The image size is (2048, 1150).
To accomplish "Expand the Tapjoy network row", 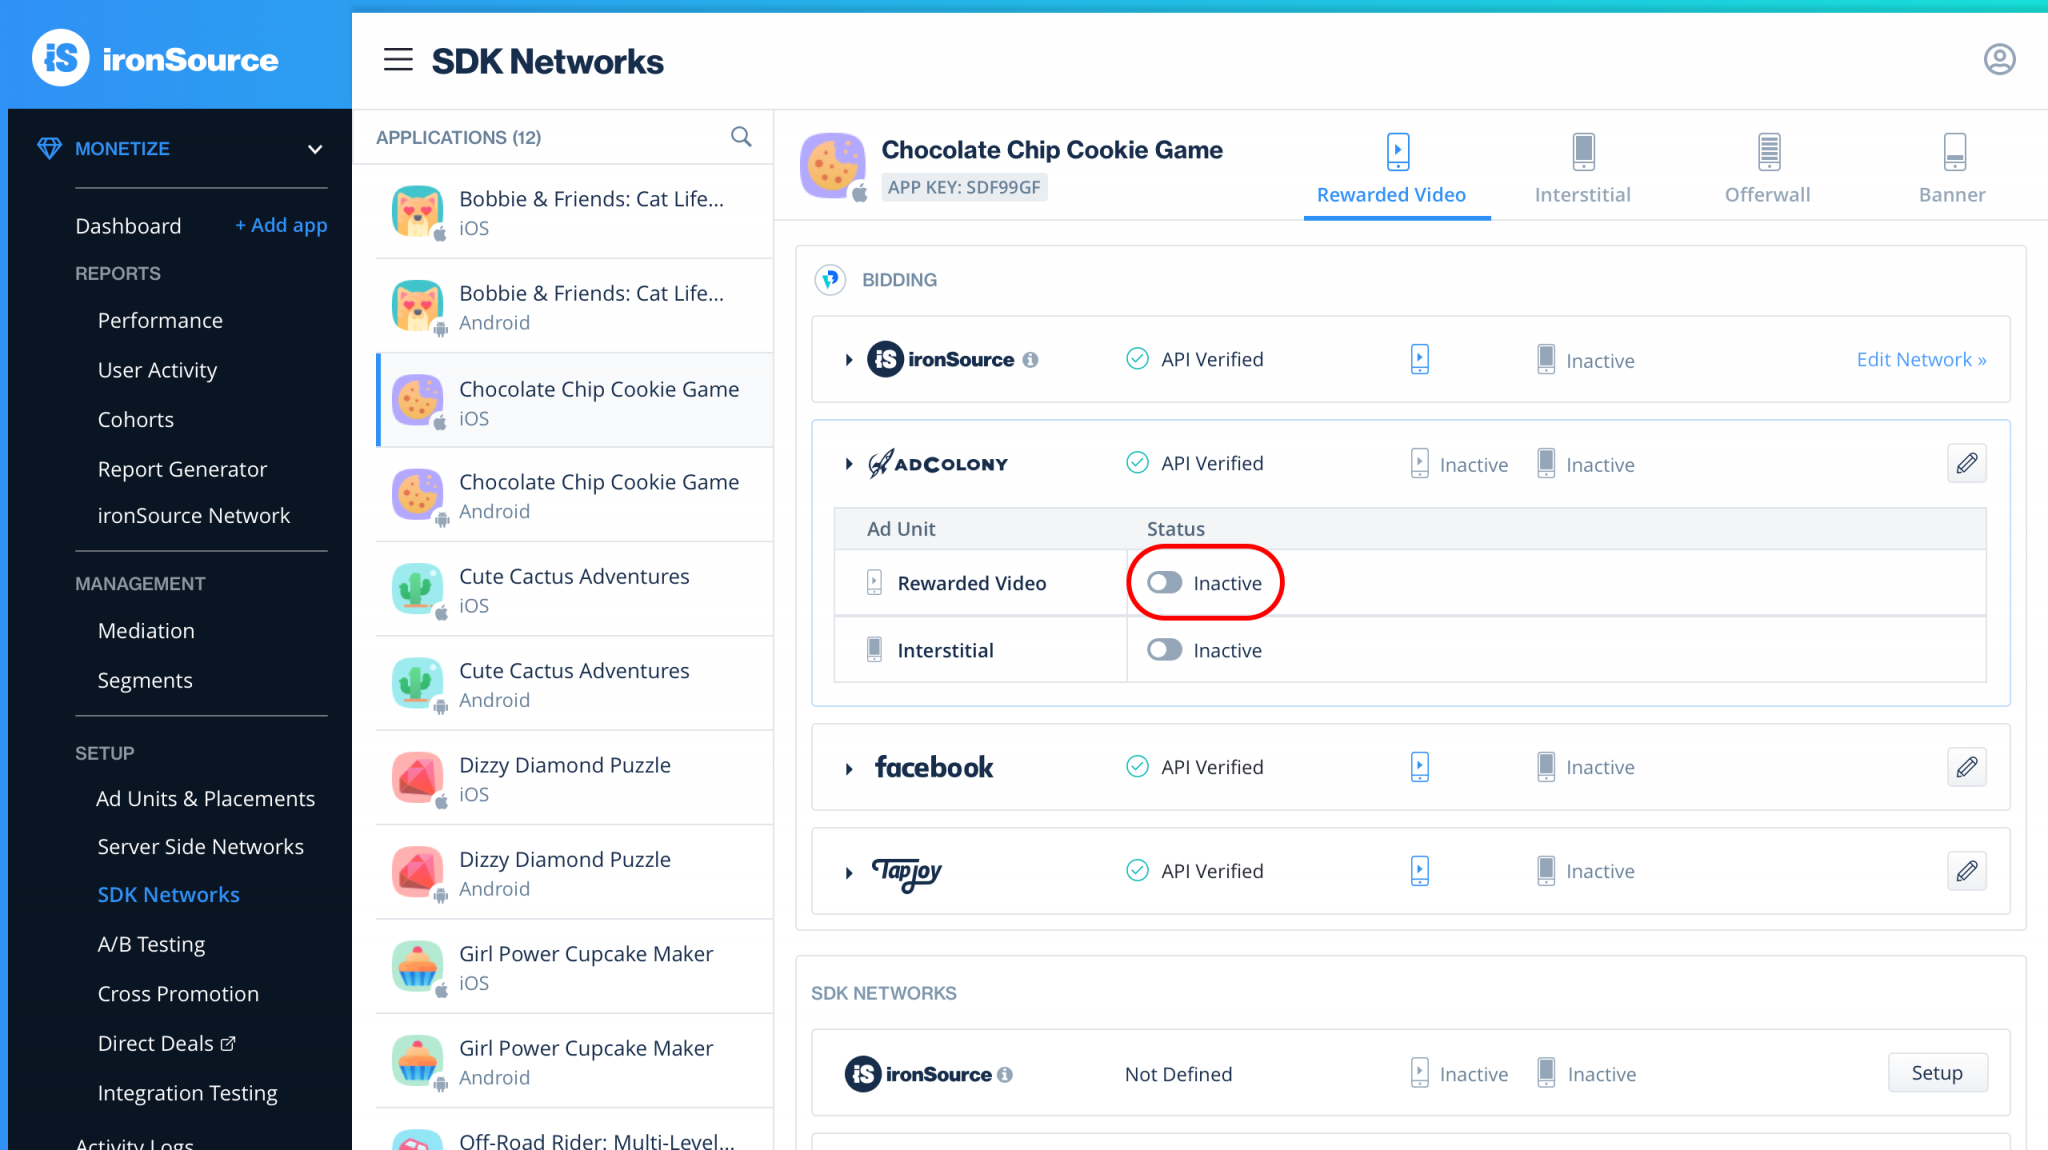I will 849,872.
